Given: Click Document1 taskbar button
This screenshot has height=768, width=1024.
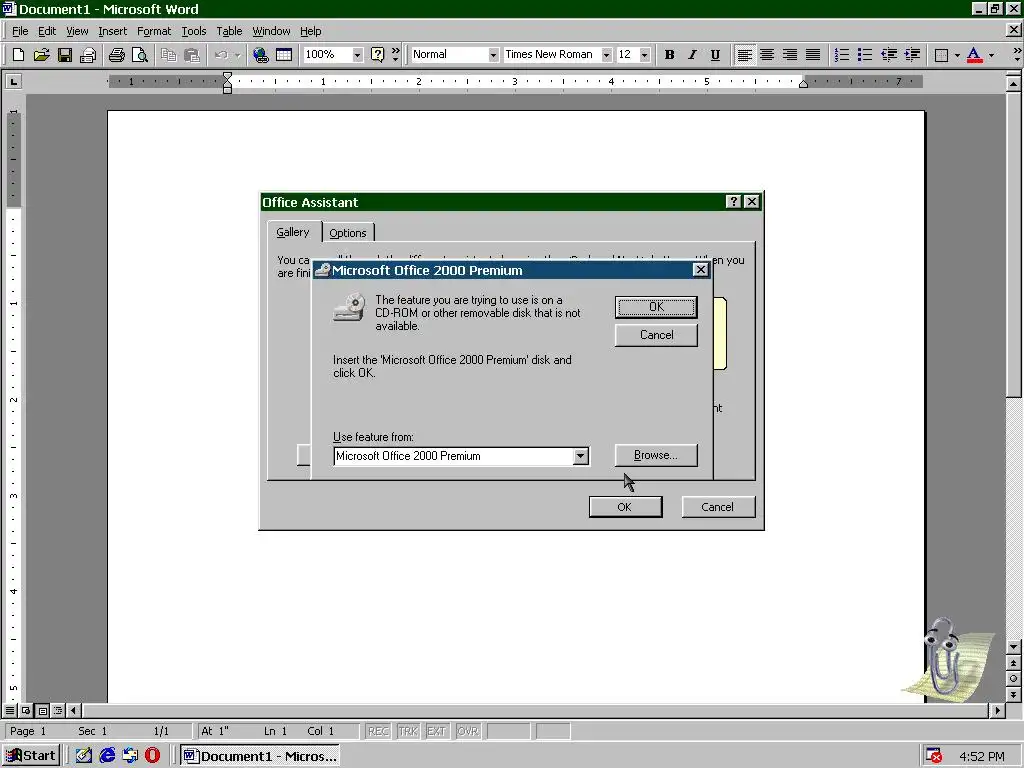Looking at the screenshot, I should 260,756.
